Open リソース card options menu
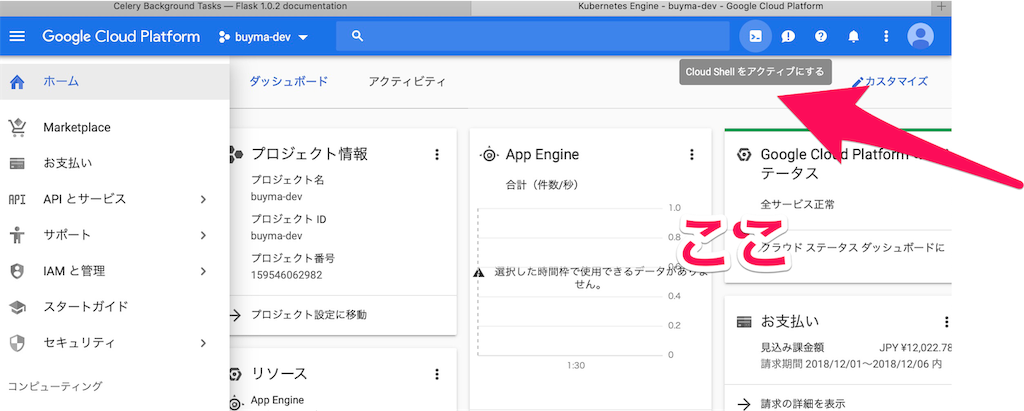Viewport: 1024px width, 411px height. coord(437,374)
